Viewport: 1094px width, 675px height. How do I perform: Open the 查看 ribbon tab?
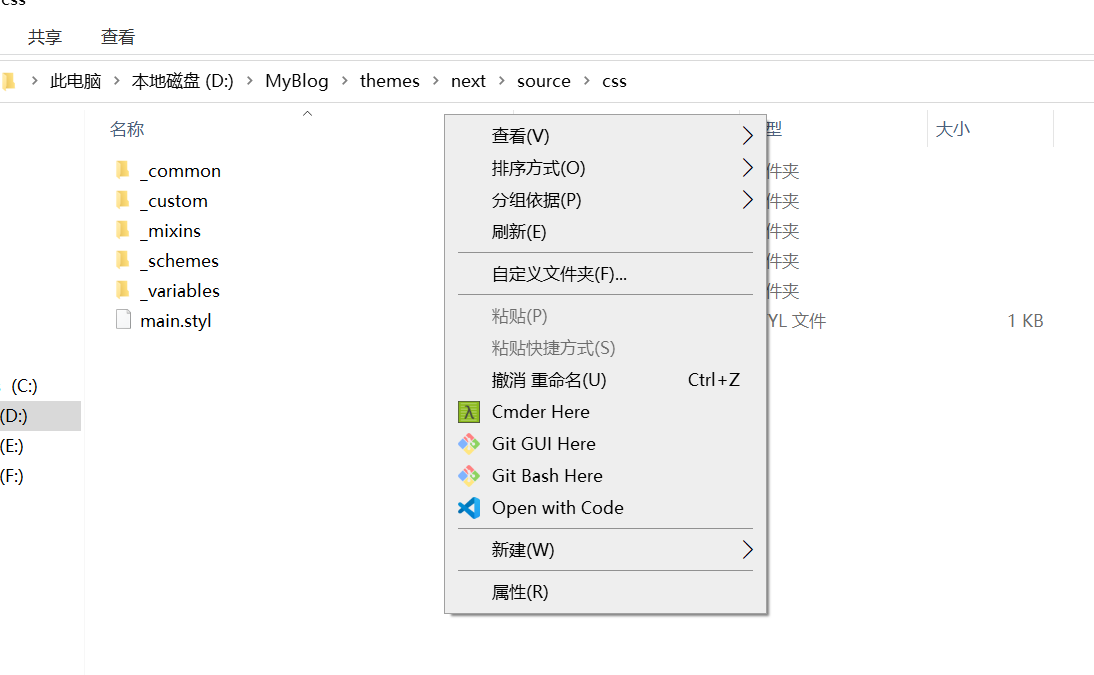tap(118, 37)
